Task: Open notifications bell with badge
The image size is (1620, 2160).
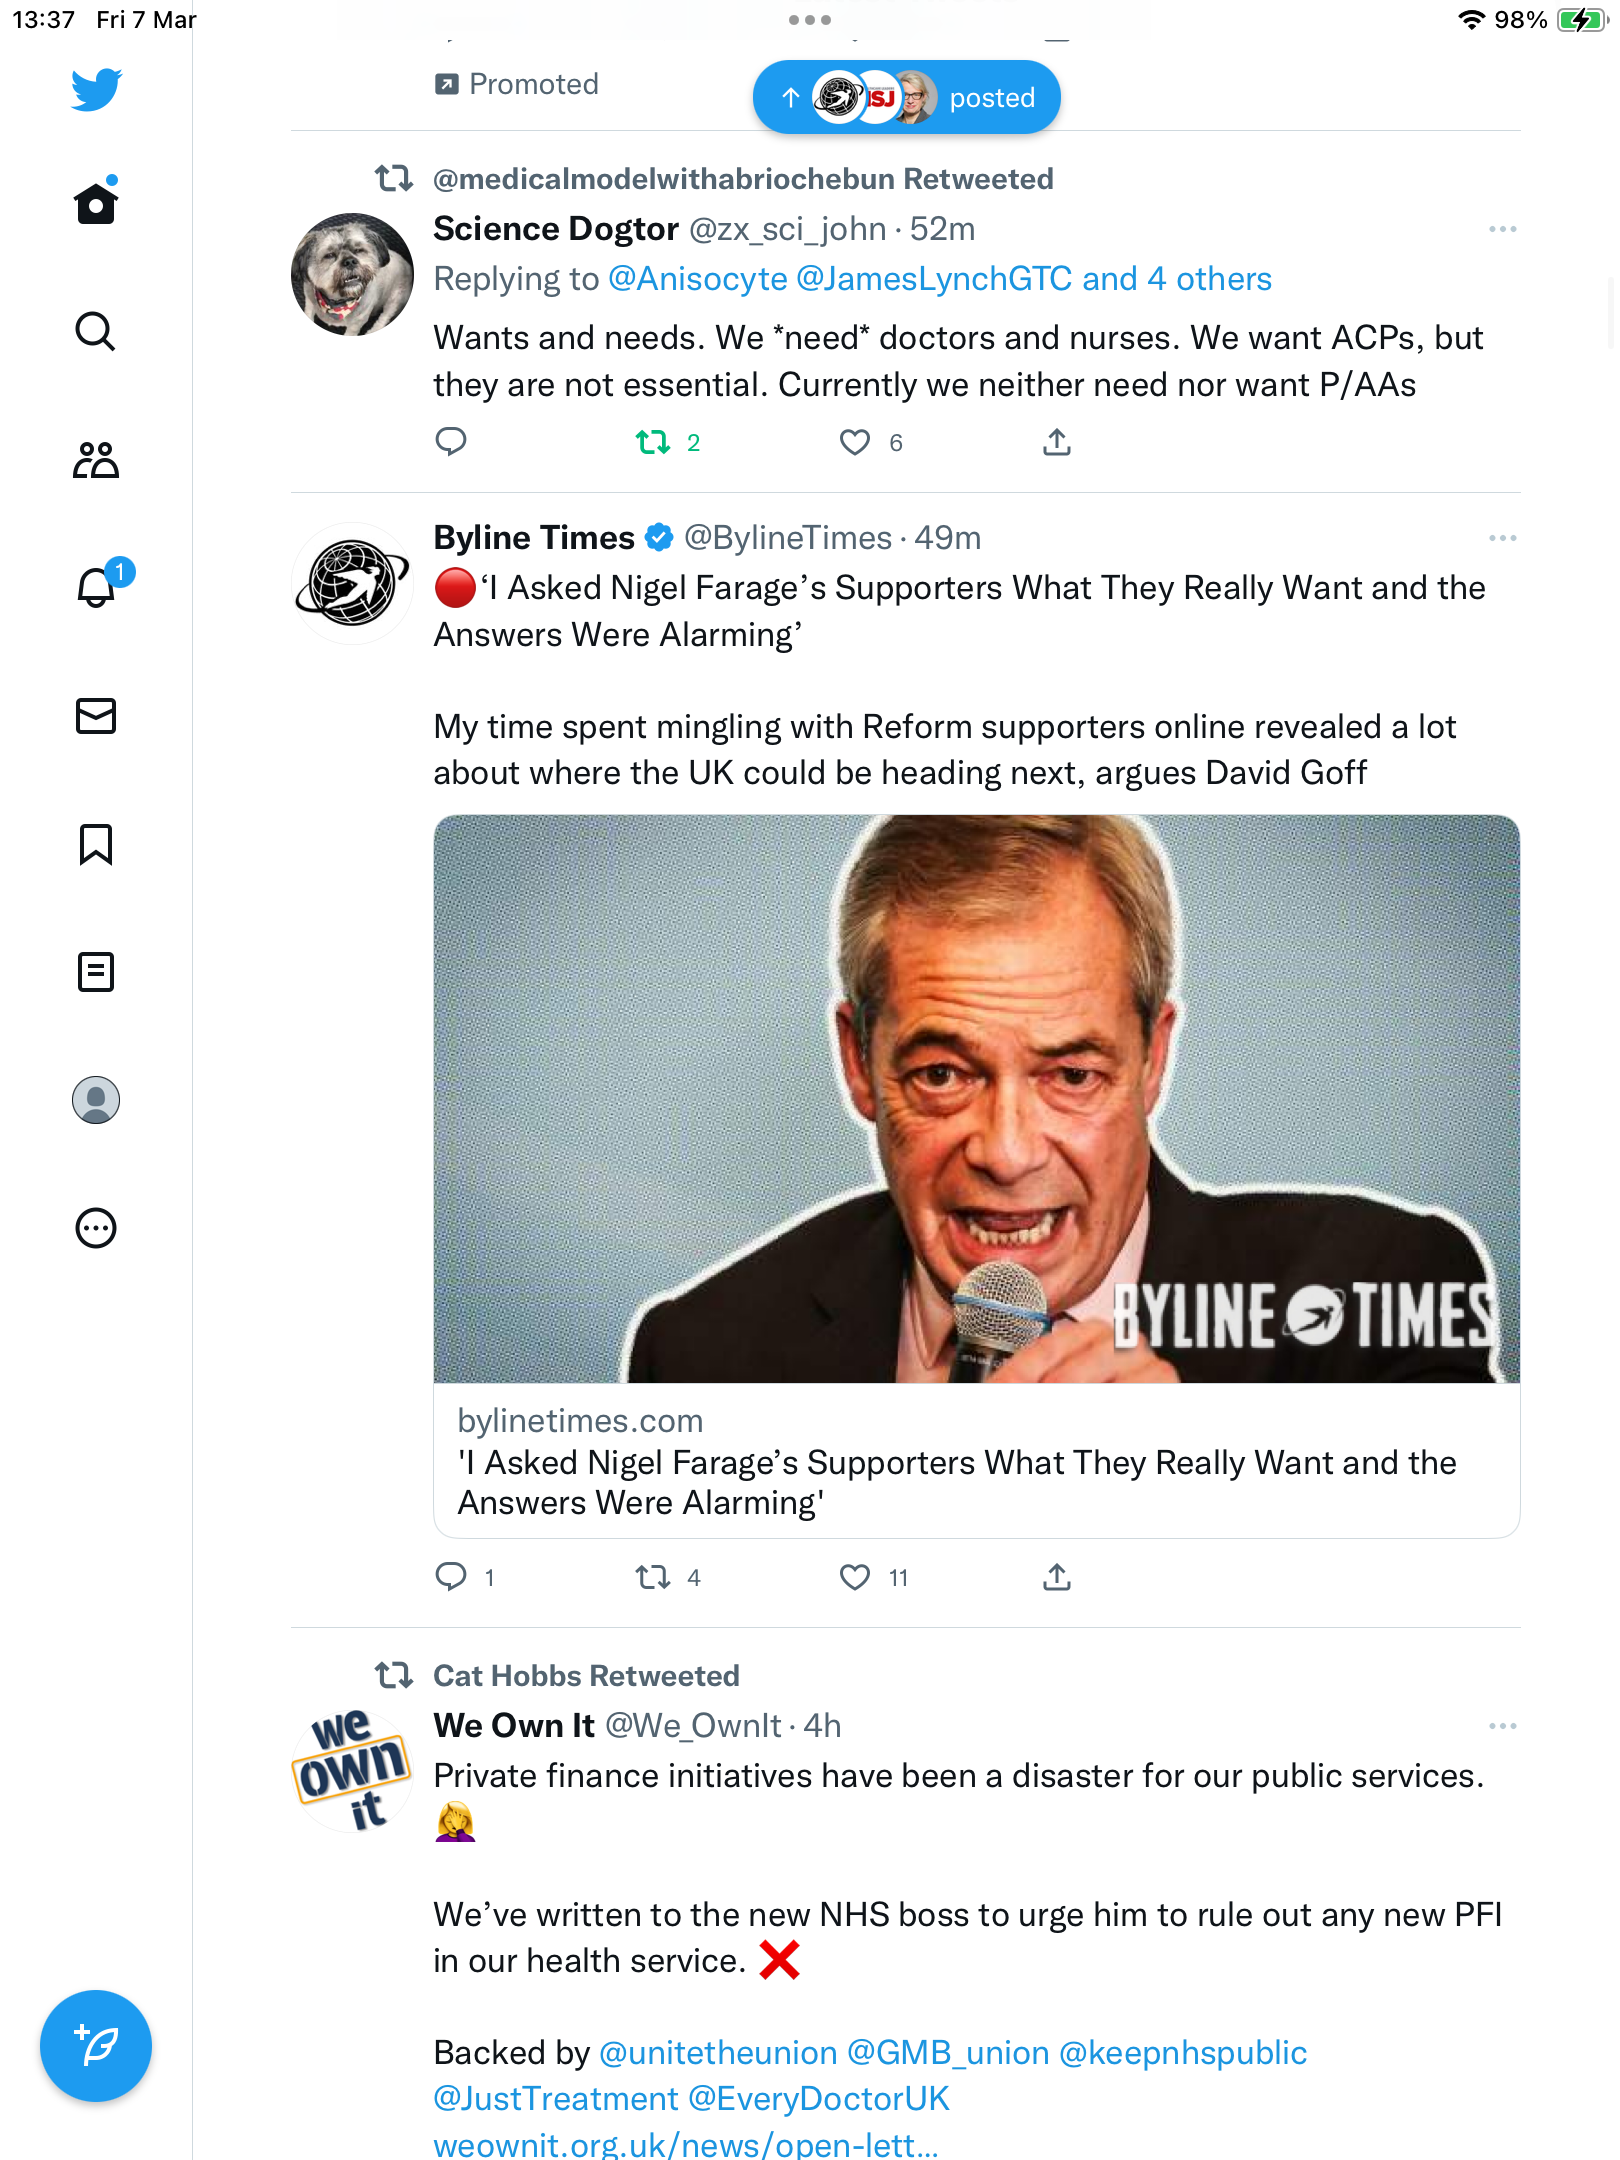Action: (x=98, y=586)
